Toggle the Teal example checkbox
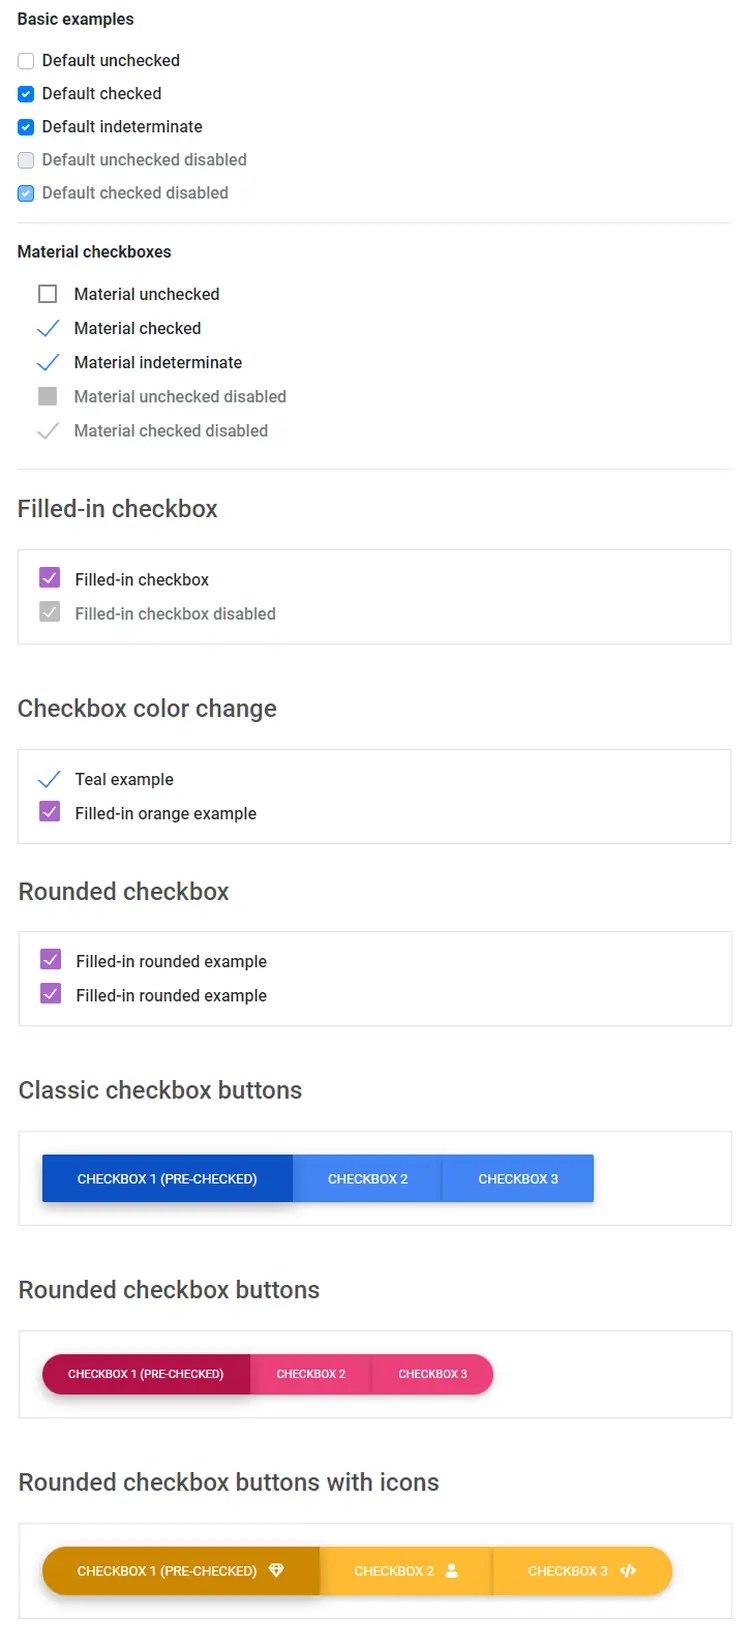750x1648 pixels. [49, 778]
